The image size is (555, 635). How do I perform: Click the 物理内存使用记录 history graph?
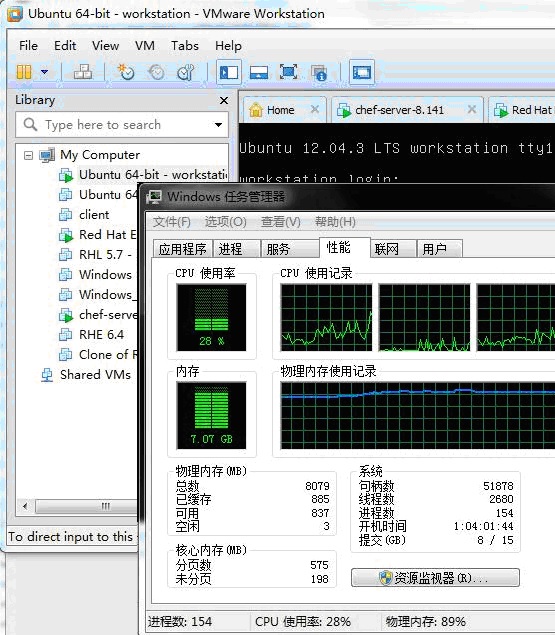point(418,416)
